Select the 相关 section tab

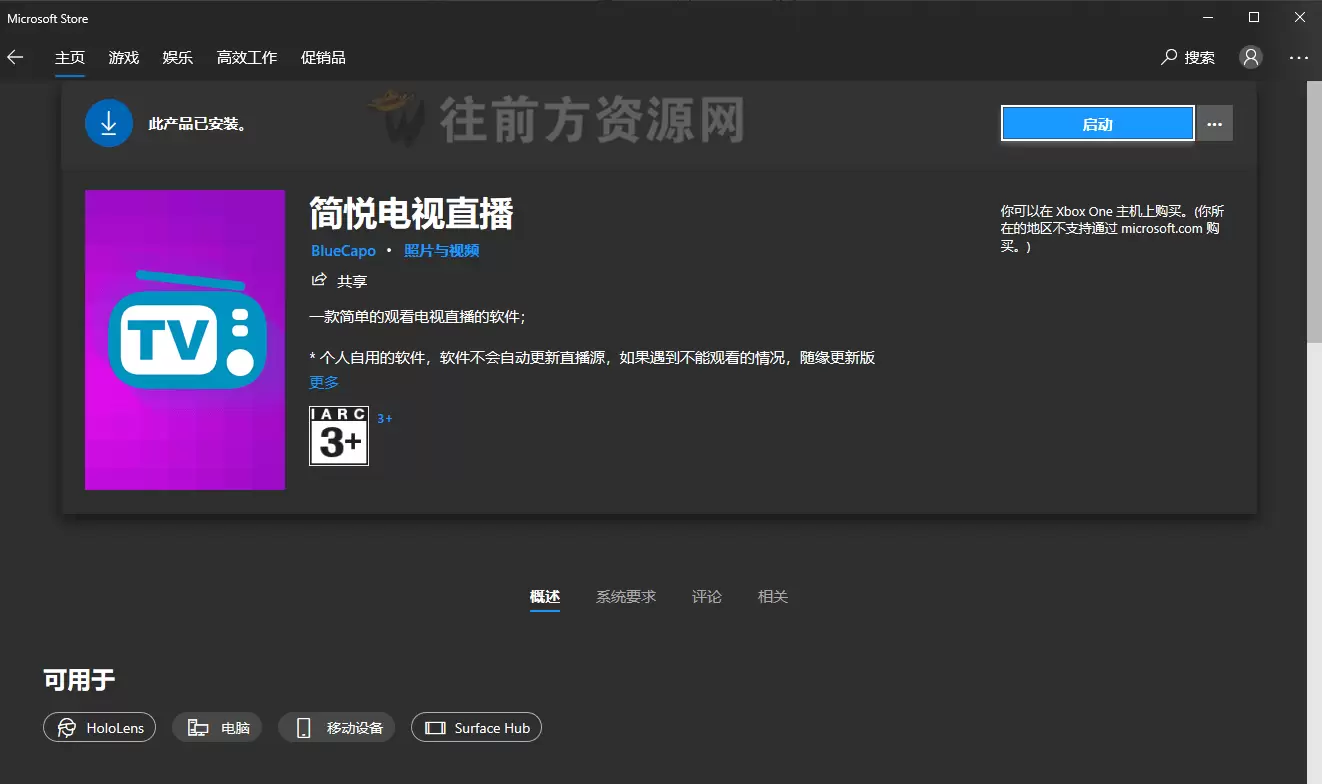(x=773, y=597)
